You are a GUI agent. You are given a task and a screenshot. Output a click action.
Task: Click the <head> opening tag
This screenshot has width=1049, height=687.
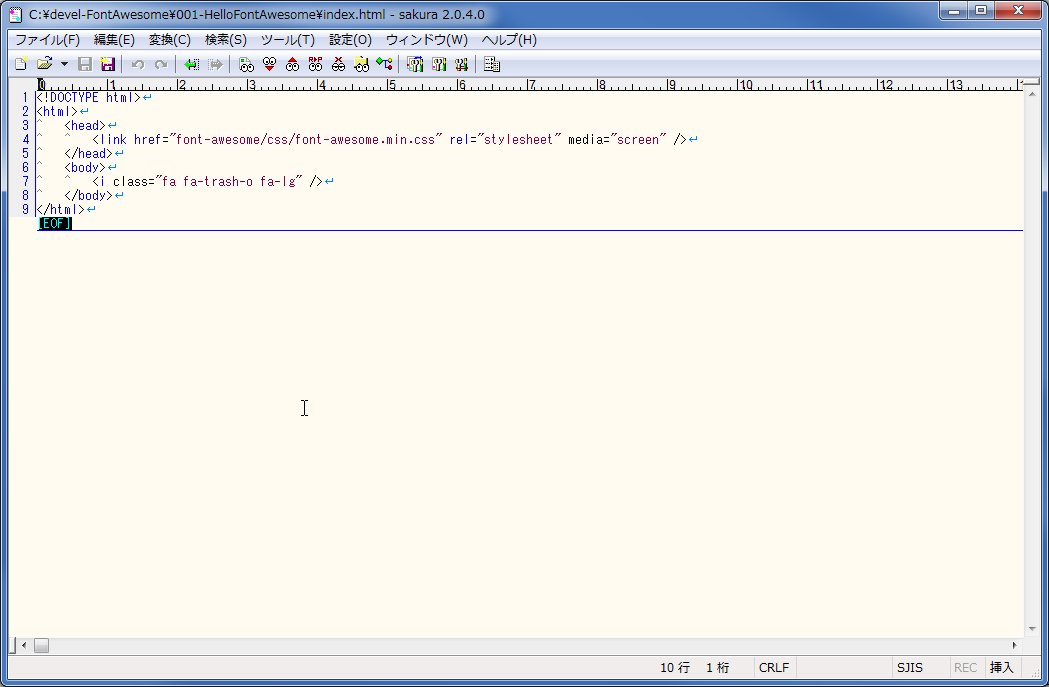(x=85, y=126)
